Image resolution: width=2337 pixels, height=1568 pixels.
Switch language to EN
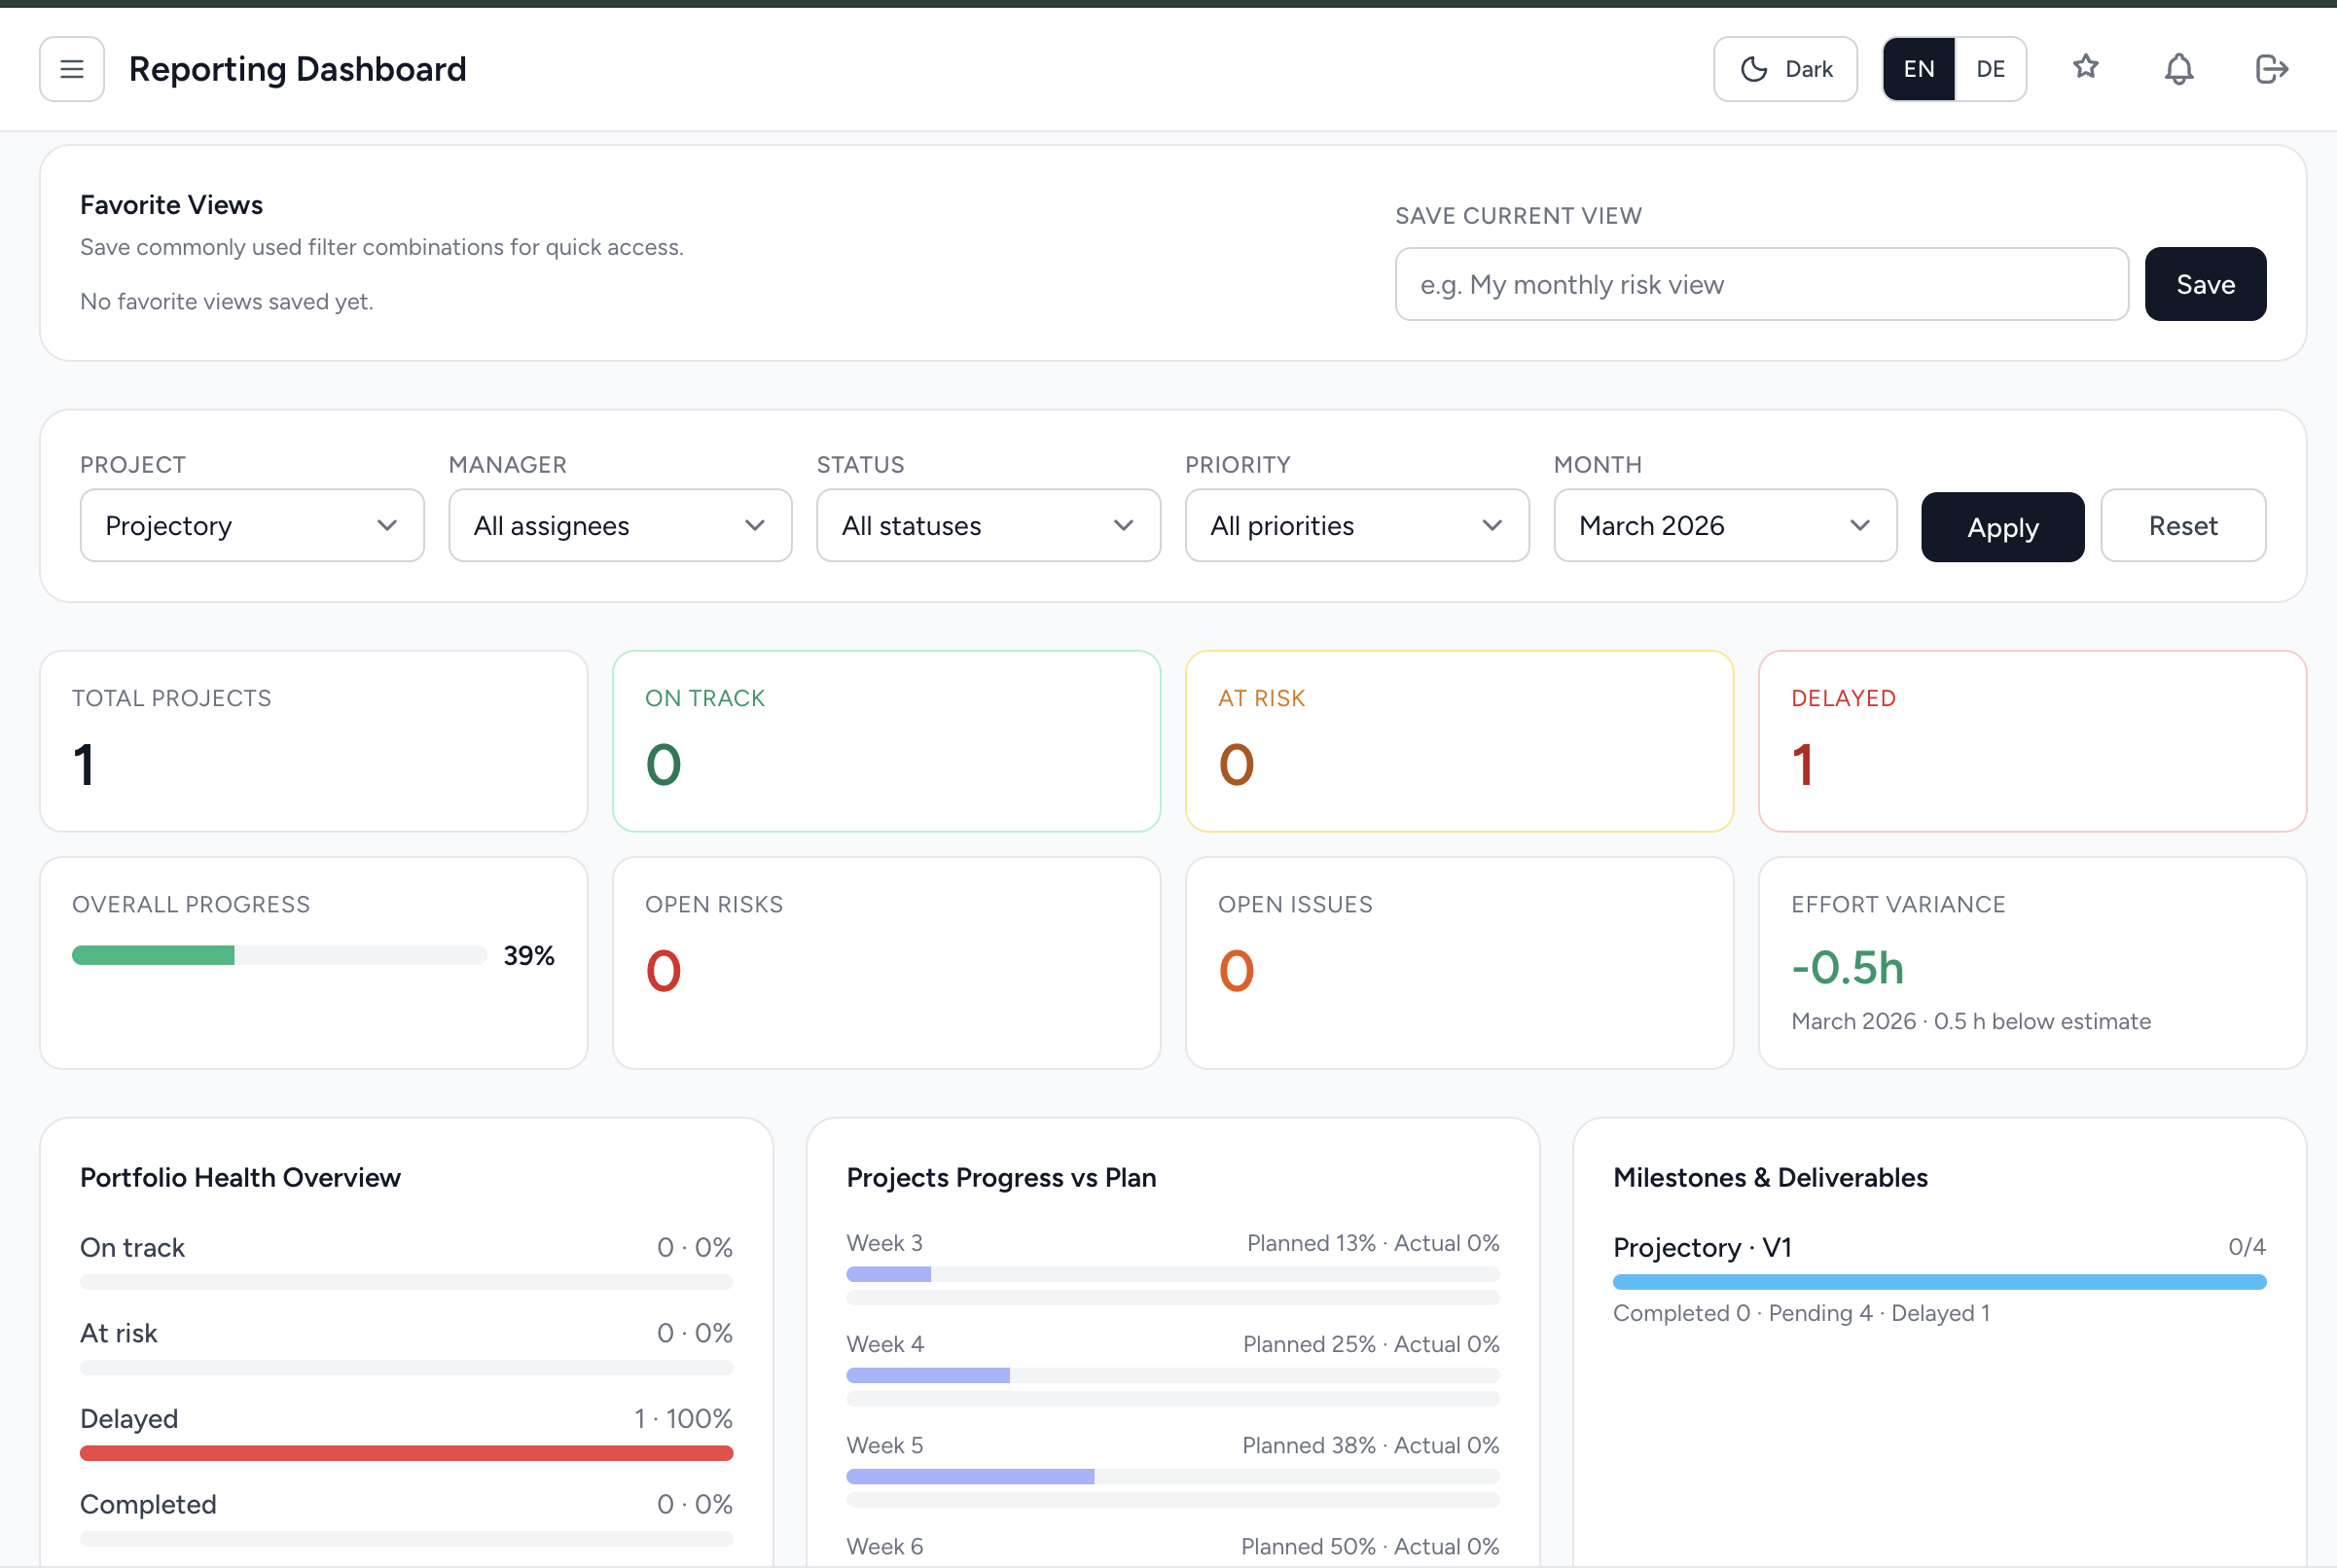pyautogui.click(x=1918, y=69)
